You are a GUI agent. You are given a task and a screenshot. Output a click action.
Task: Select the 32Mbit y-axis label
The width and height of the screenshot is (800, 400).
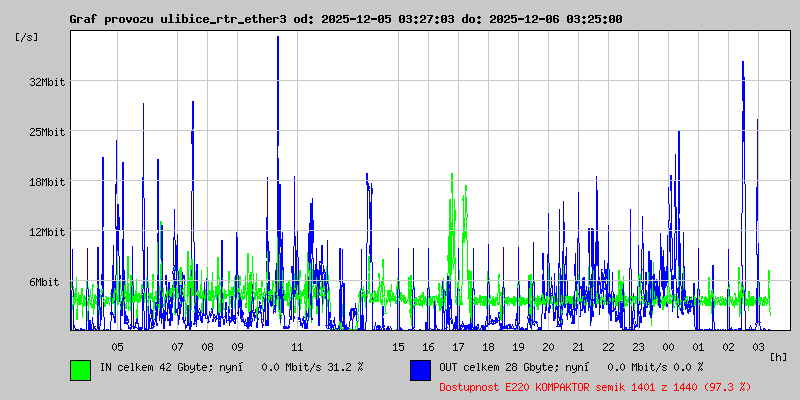pyautogui.click(x=46, y=82)
